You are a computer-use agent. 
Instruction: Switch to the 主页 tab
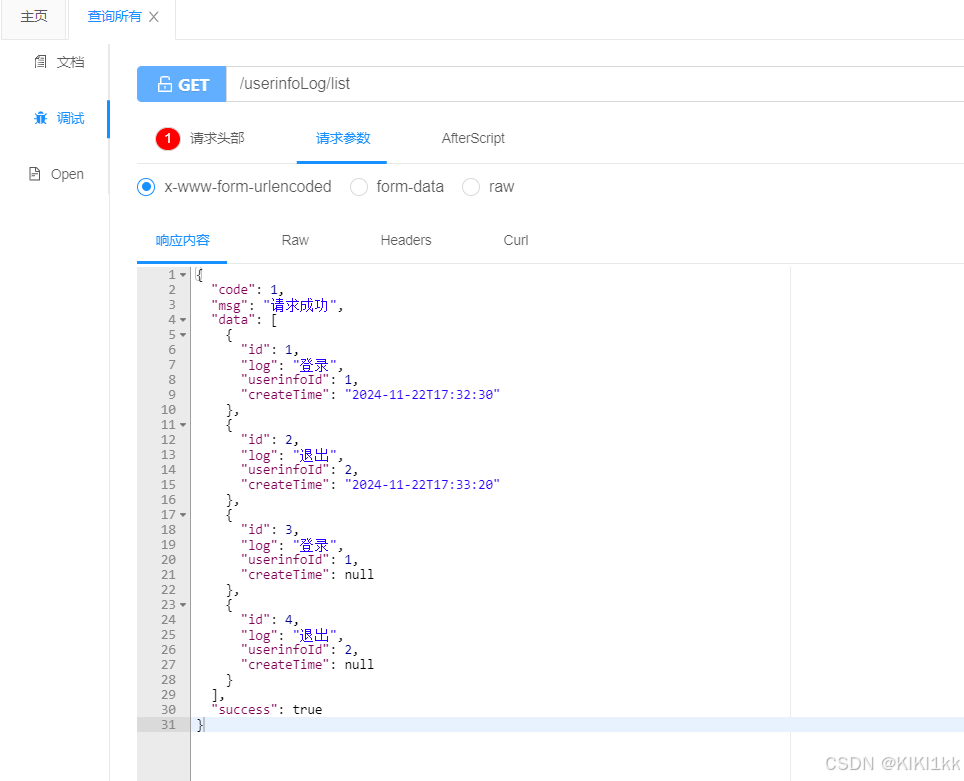(x=33, y=16)
